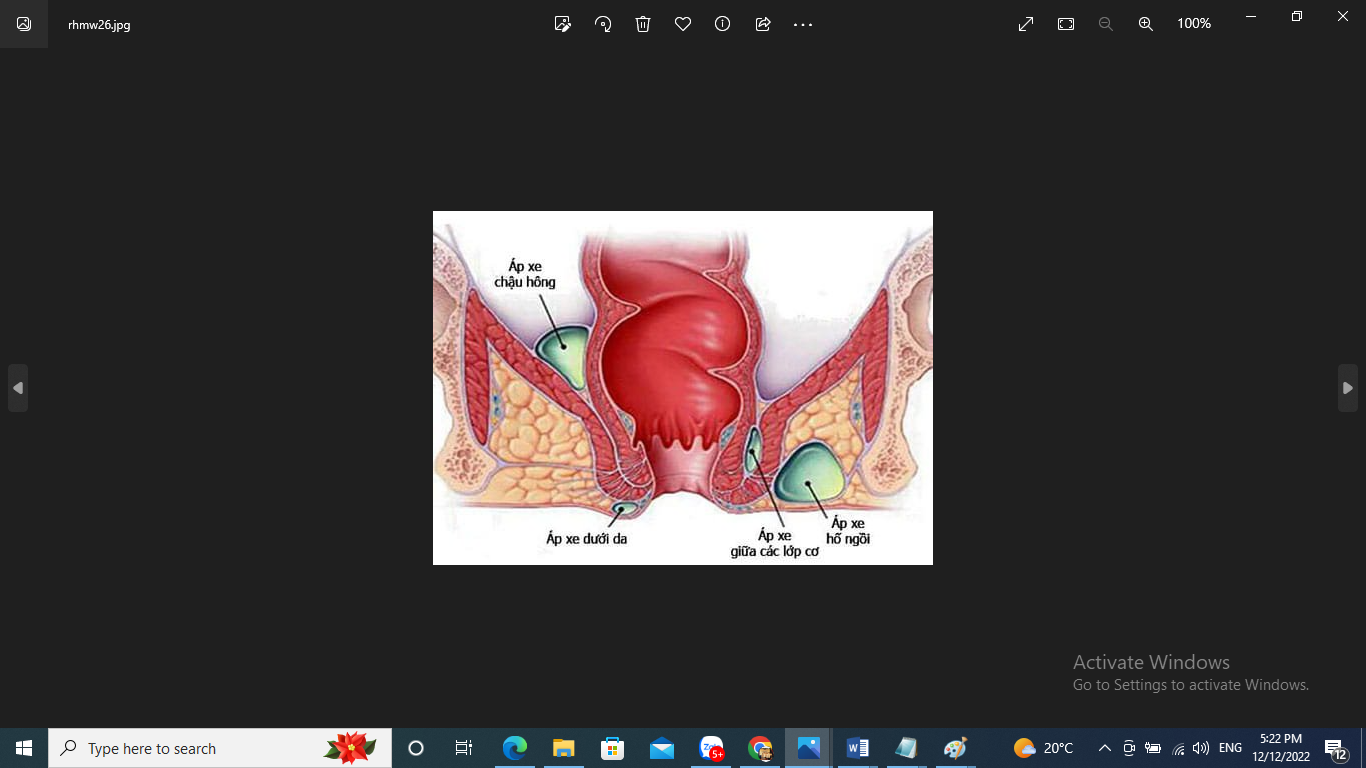Screen dimensions: 1366x768
Task: Delete the photo with the trash icon
Action: 643,24
